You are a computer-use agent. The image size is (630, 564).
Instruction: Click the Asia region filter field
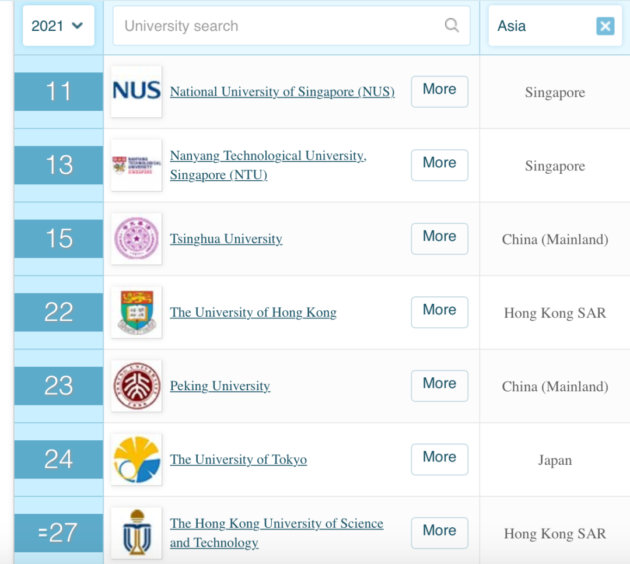(x=555, y=26)
